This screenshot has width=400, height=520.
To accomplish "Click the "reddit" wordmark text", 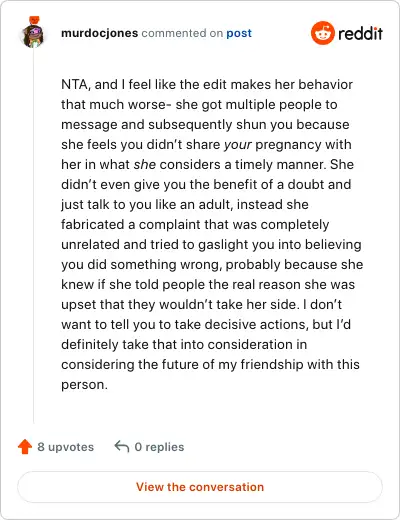I will [x=360, y=33].
